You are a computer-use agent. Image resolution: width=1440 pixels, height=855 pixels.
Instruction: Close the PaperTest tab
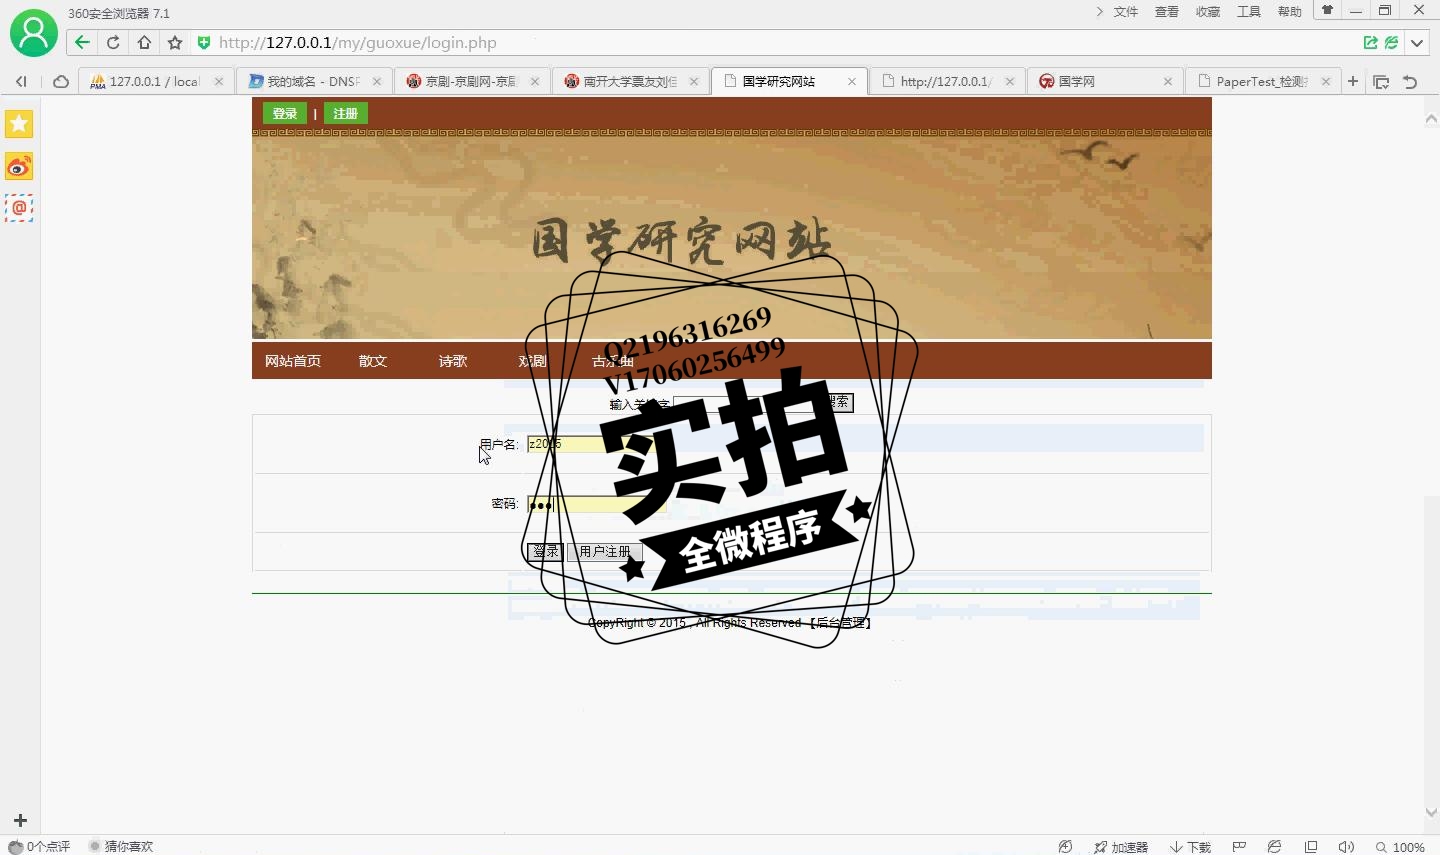[1326, 82]
